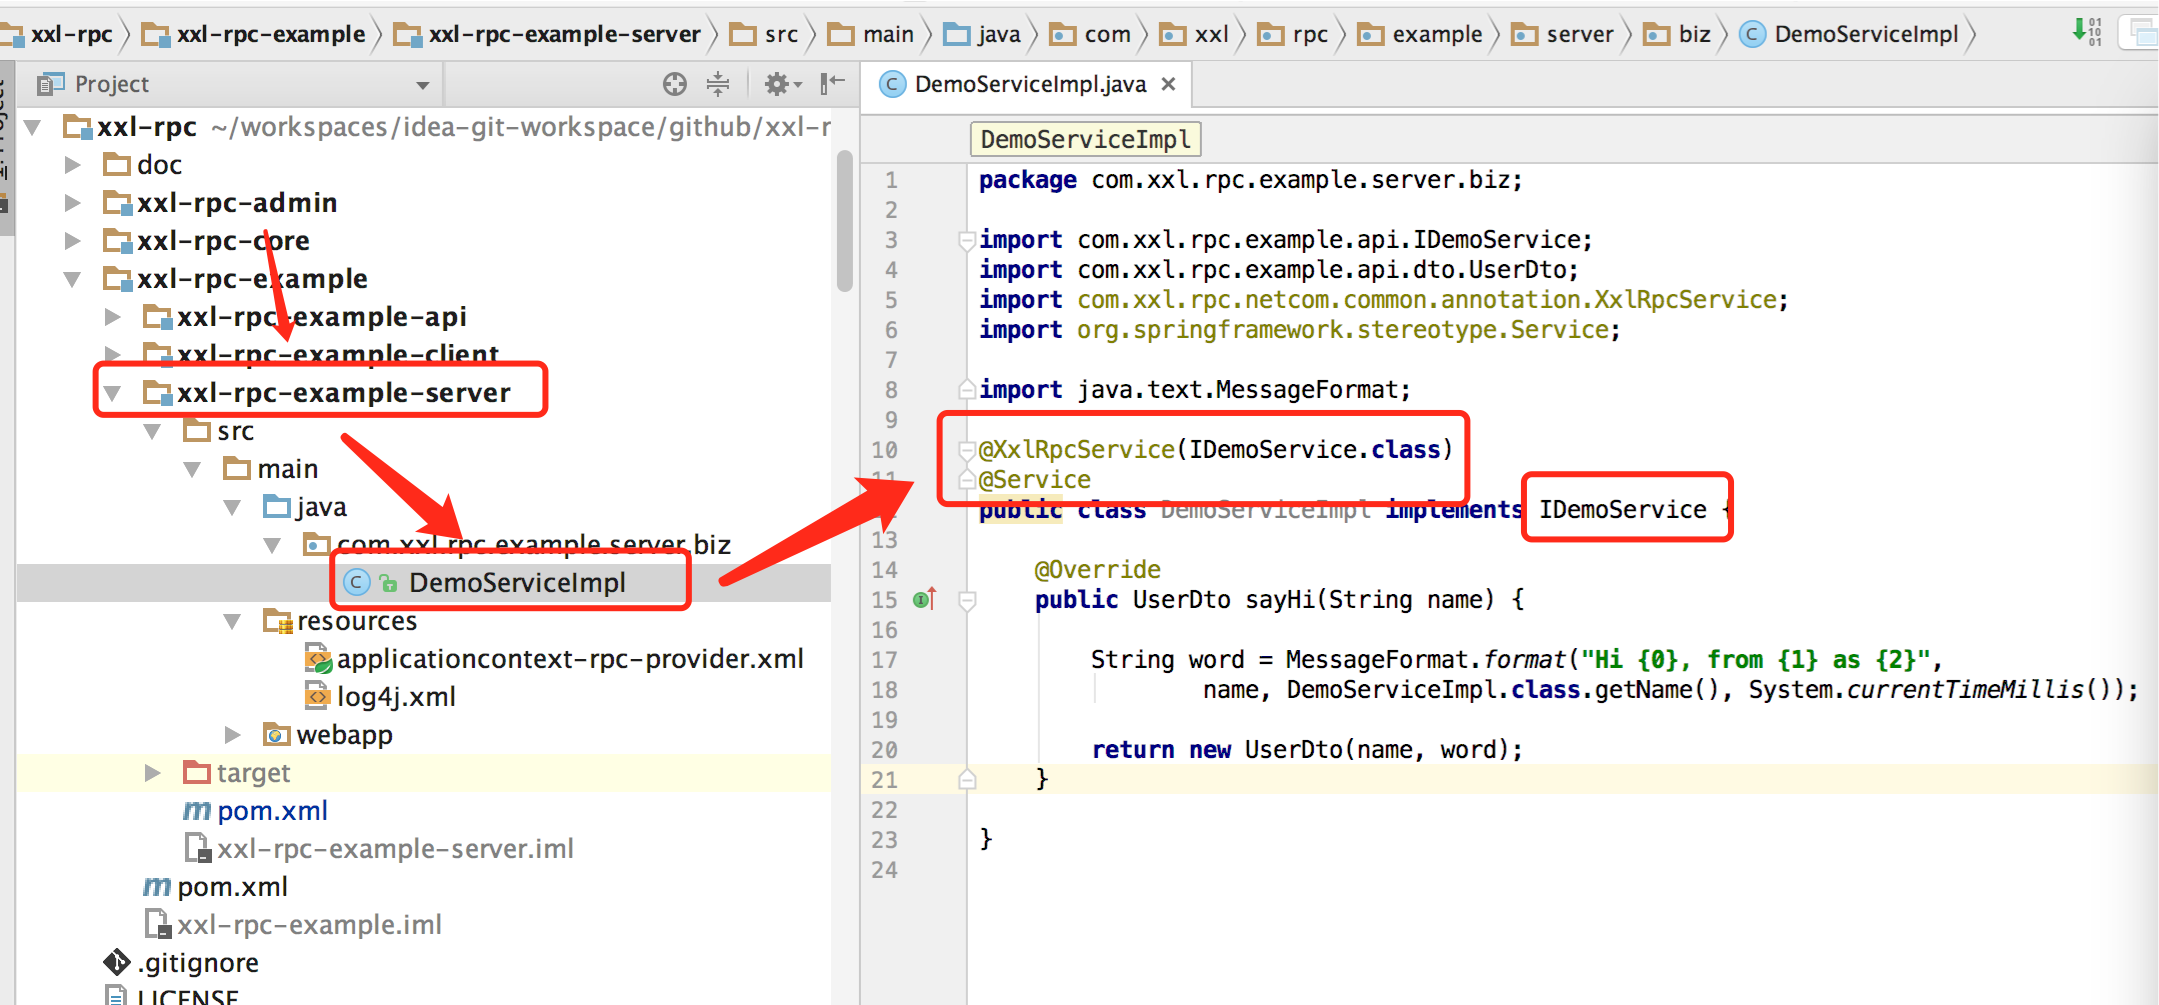Select the webapp folder
Screen dimensions: 2159x1005
coord(344,735)
